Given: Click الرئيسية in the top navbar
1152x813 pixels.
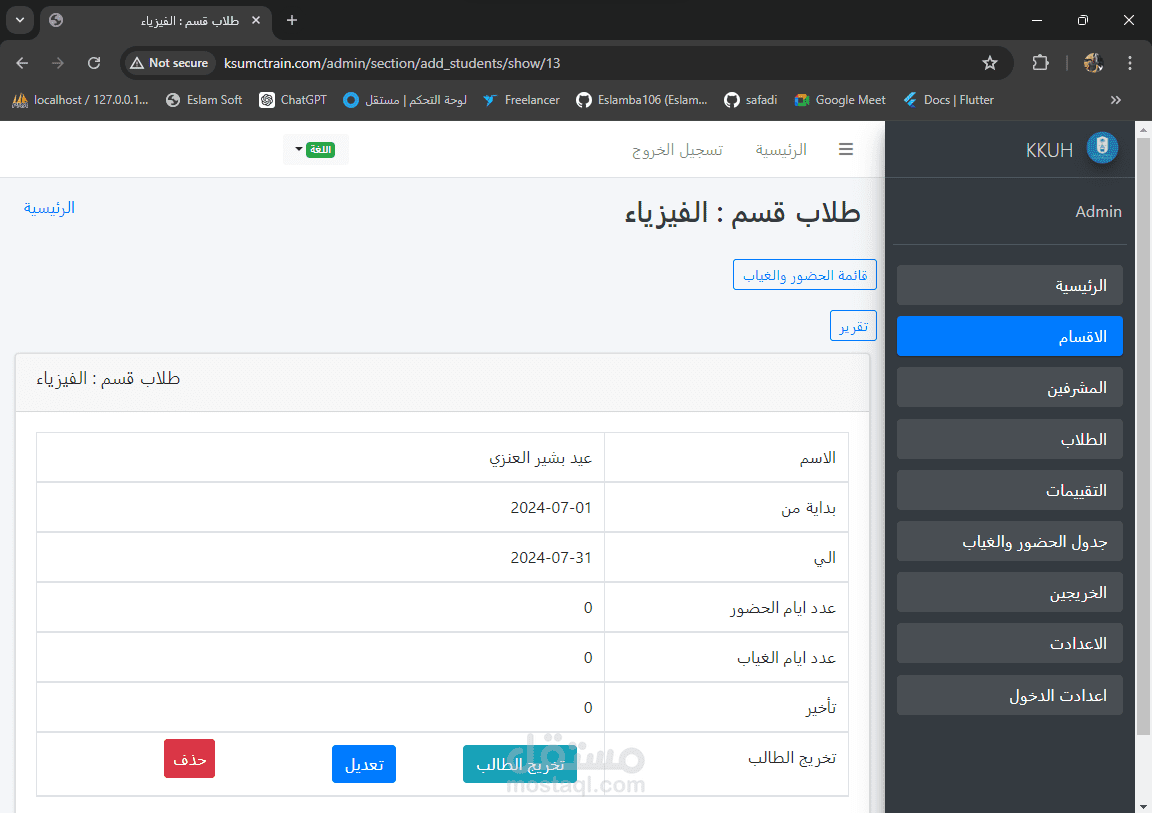Looking at the screenshot, I should (x=781, y=150).
